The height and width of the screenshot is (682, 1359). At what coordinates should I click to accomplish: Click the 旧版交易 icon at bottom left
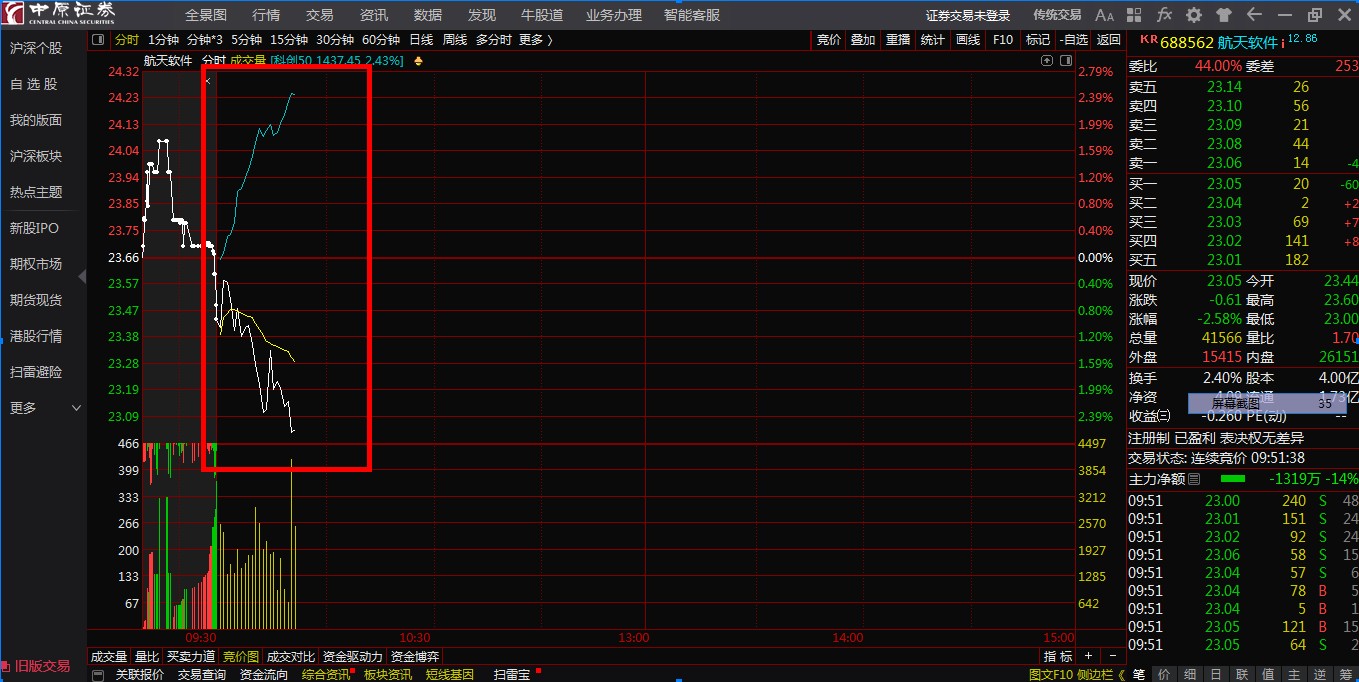point(7,666)
